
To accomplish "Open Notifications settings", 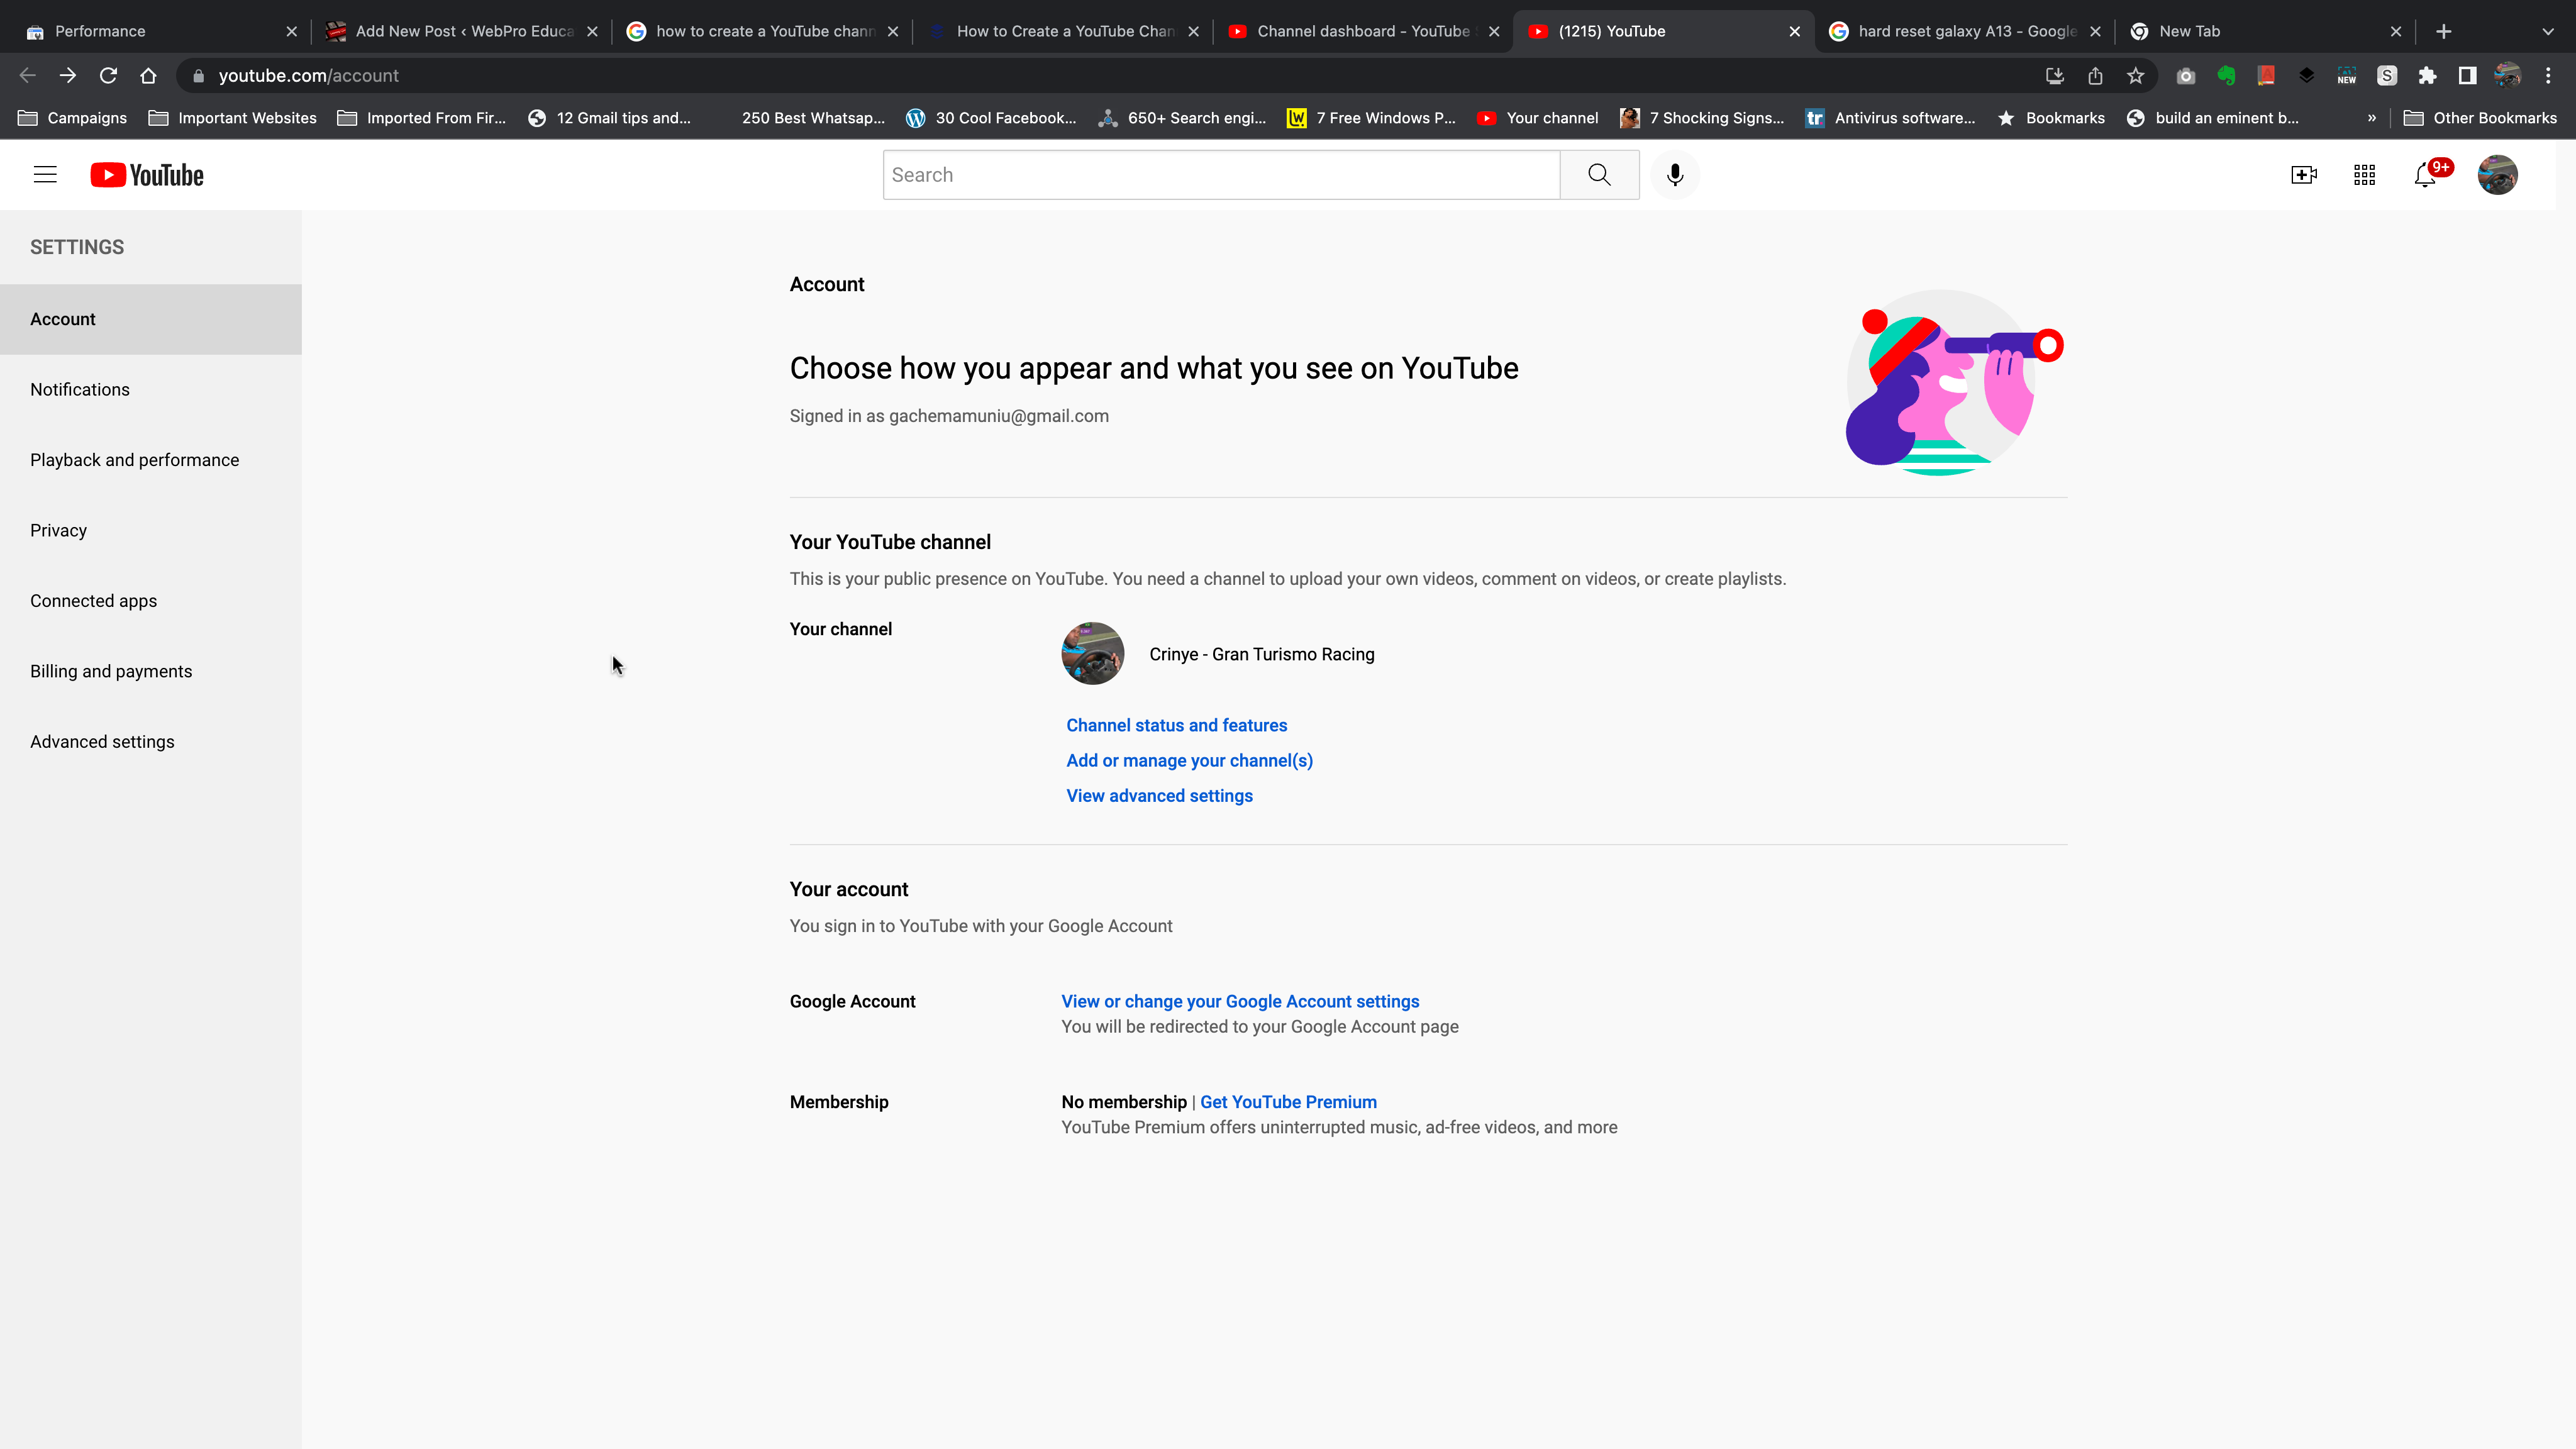I will click(x=151, y=390).
